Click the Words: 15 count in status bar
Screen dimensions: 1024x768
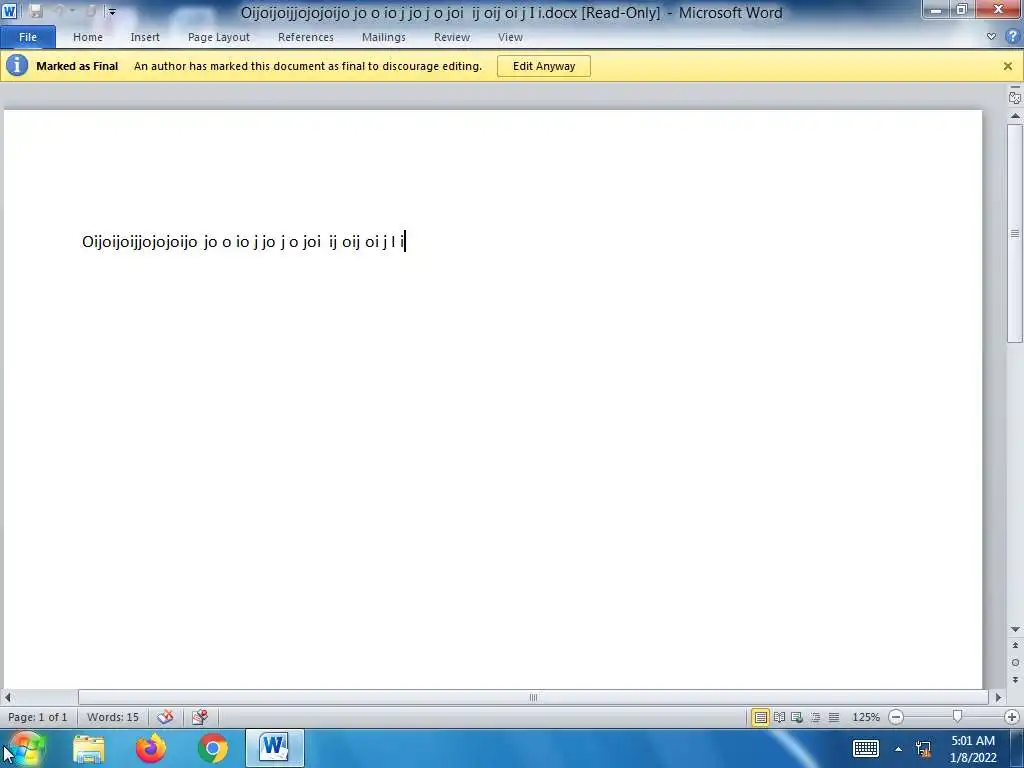pos(113,717)
